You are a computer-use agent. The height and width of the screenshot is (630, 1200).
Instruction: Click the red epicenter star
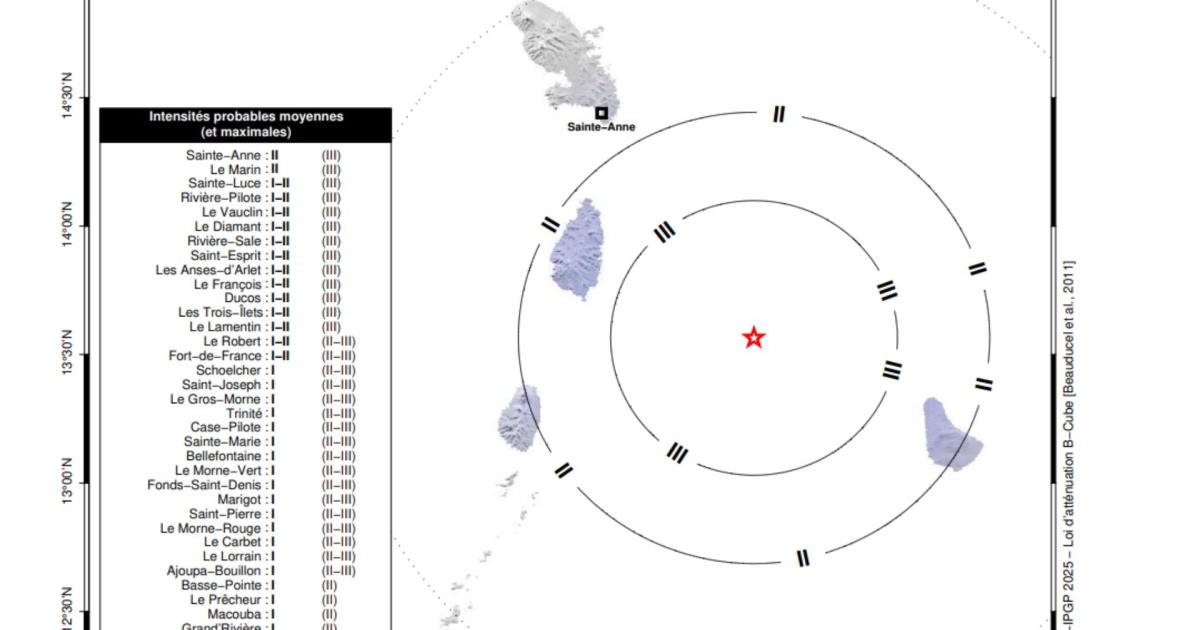tap(754, 338)
